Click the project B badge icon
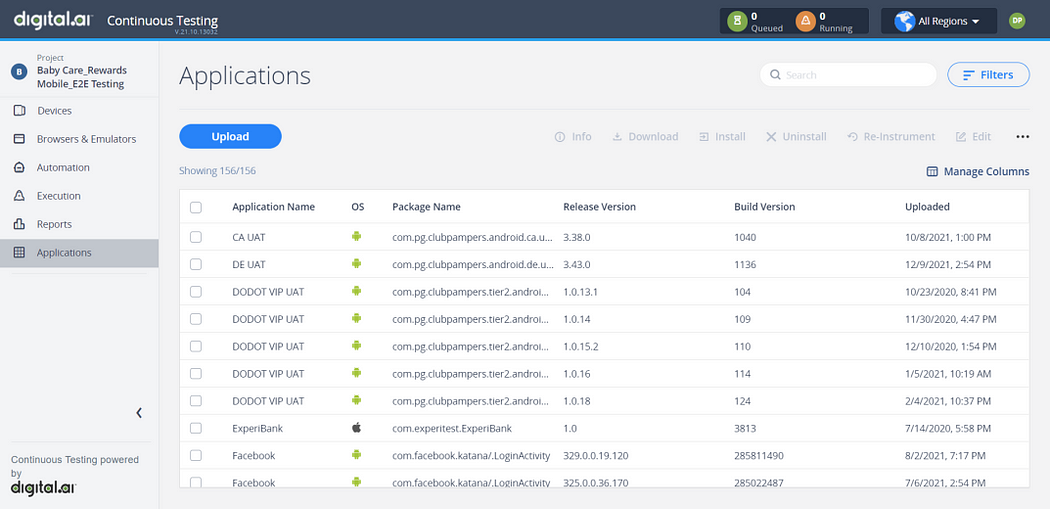Image resolution: width=1050 pixels, height=509 pixels. [x=19, y=72]
